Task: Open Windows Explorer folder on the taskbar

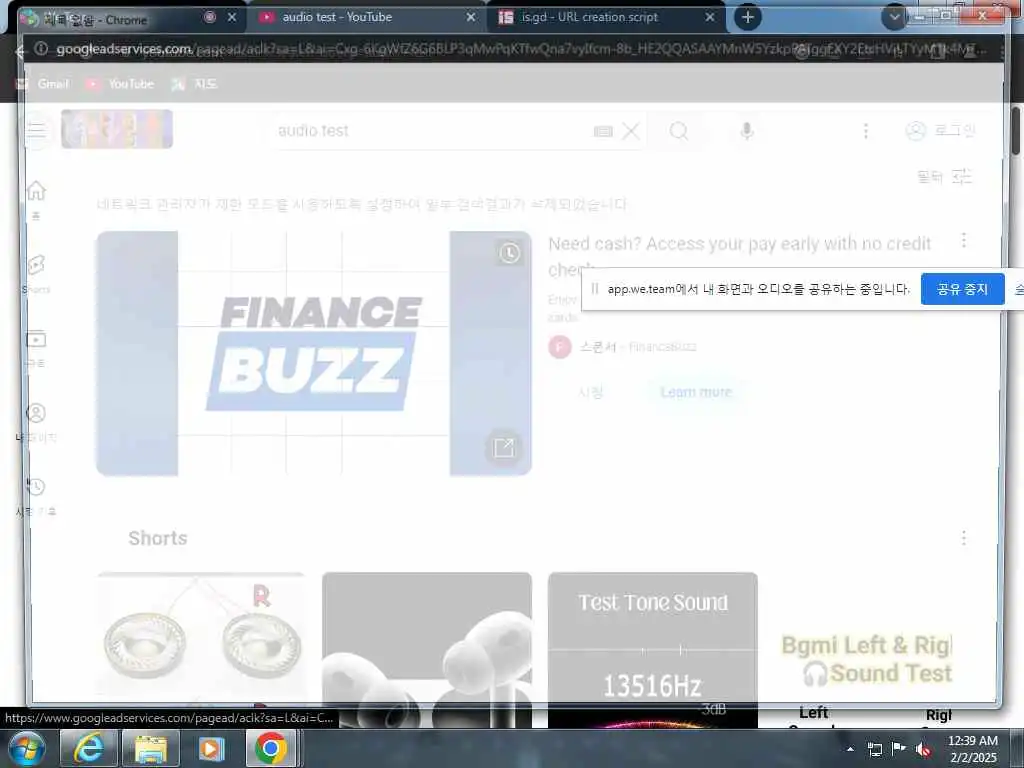Action: (152, 748)
